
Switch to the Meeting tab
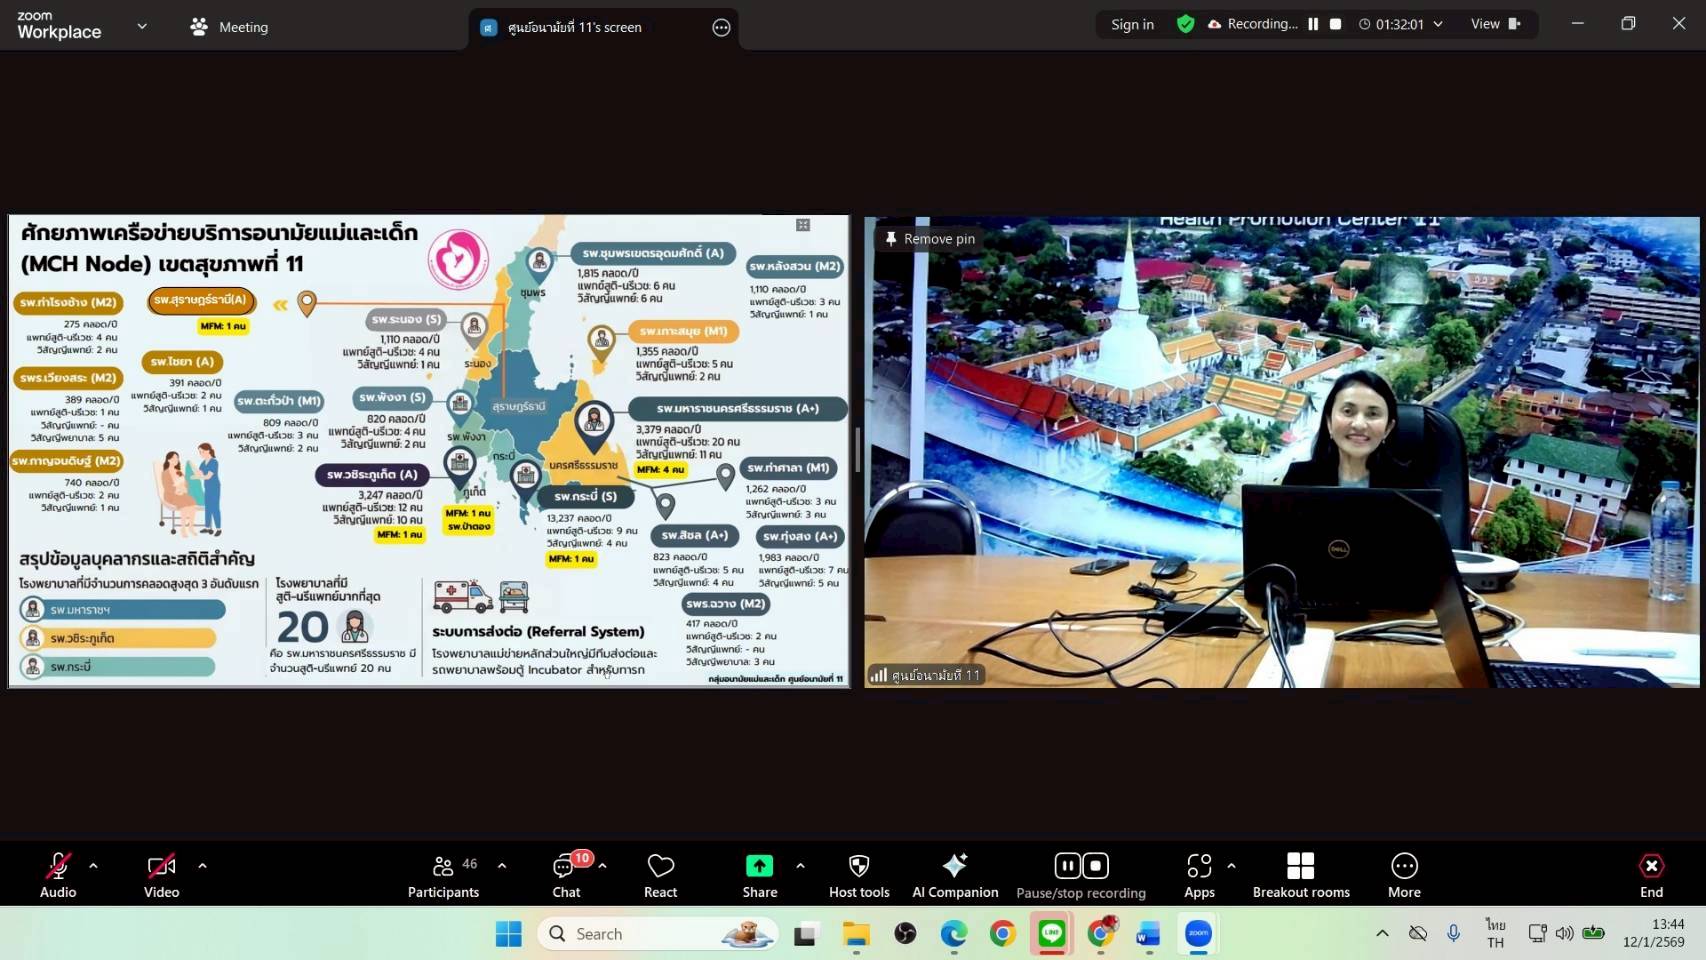pyautogui.click(x=230, y=27)
